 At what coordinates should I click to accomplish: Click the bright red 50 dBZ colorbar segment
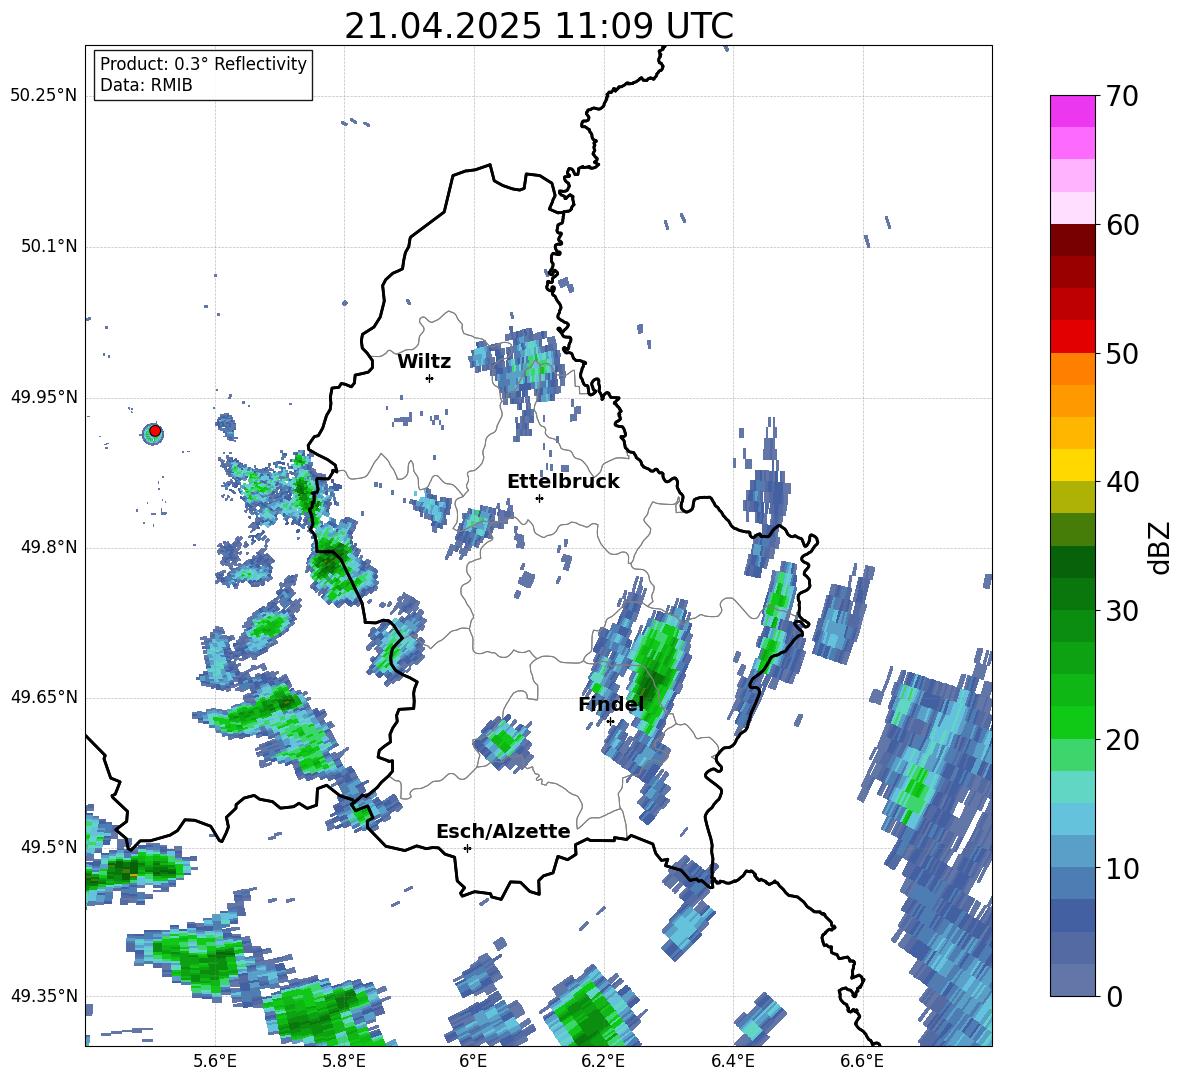[1072, 337]
